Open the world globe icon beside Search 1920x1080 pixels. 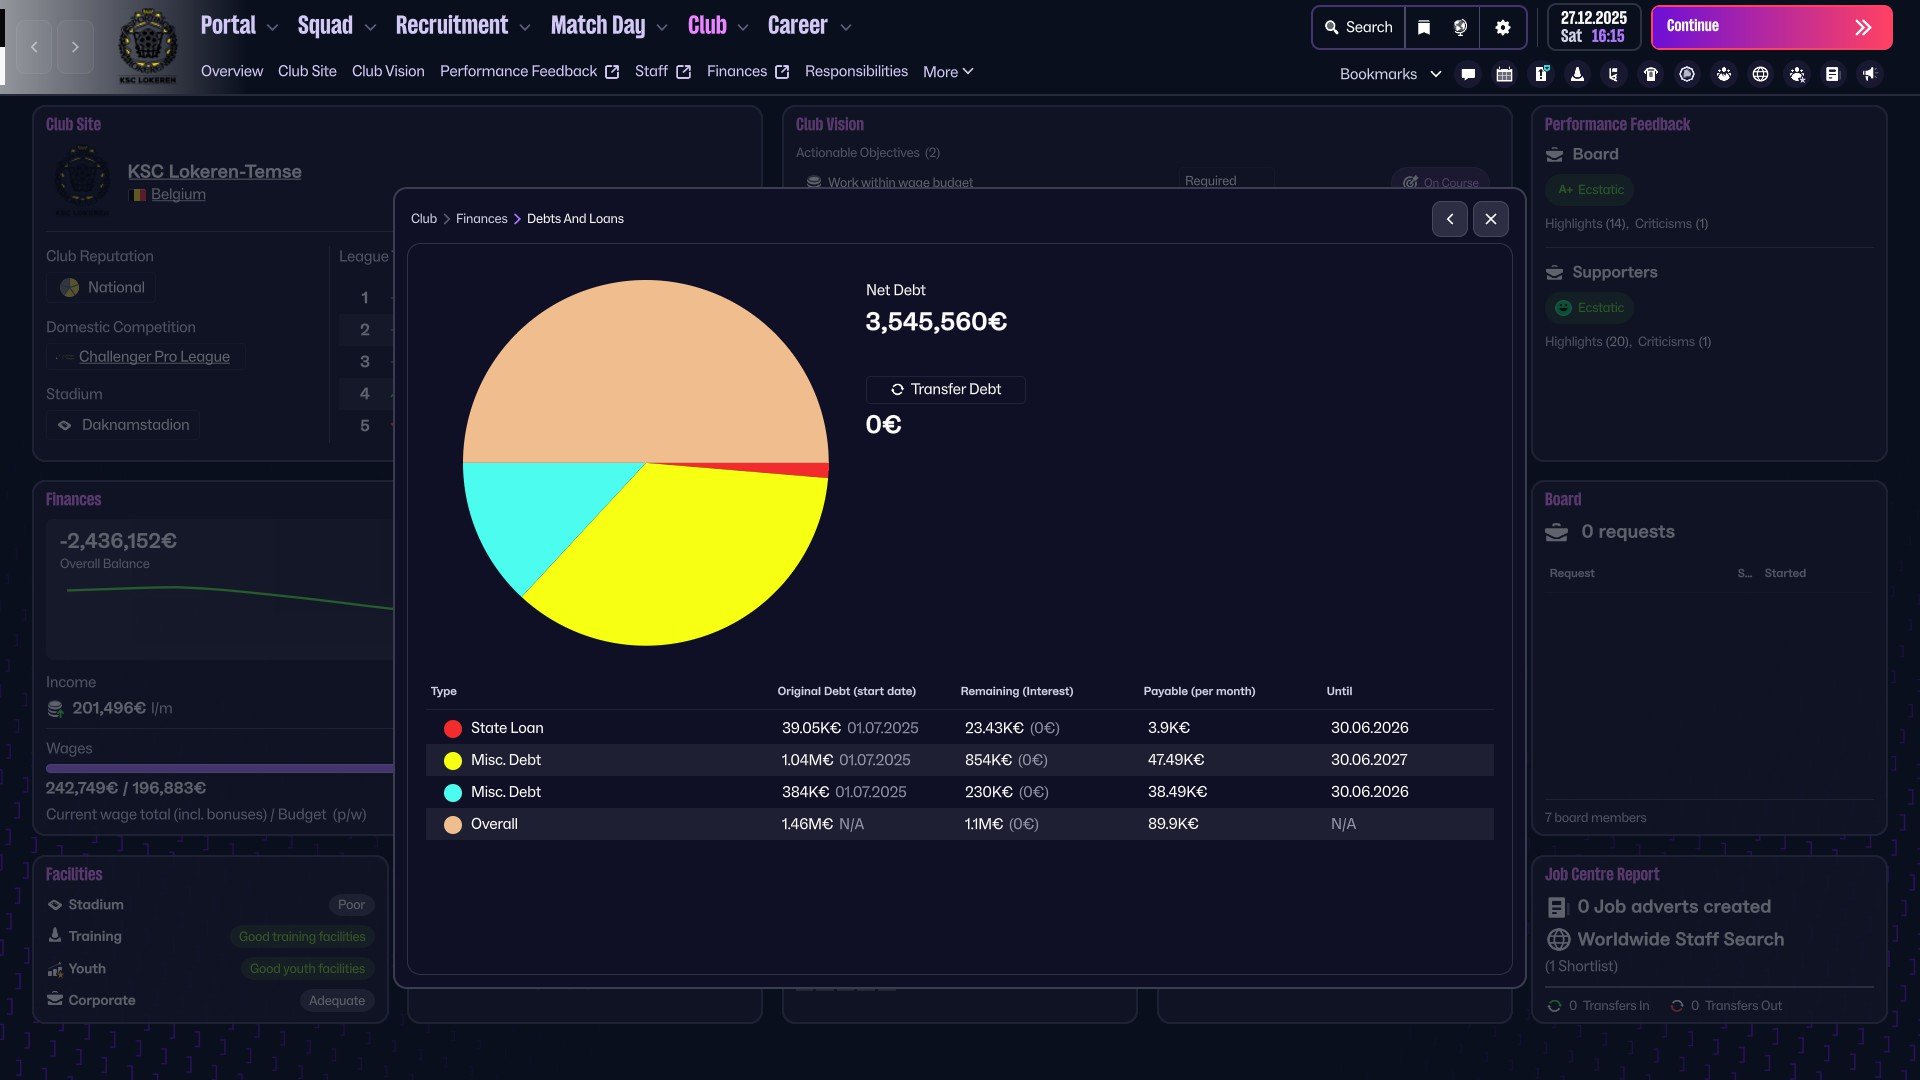pyautogui.click(x=1460, y=28)
